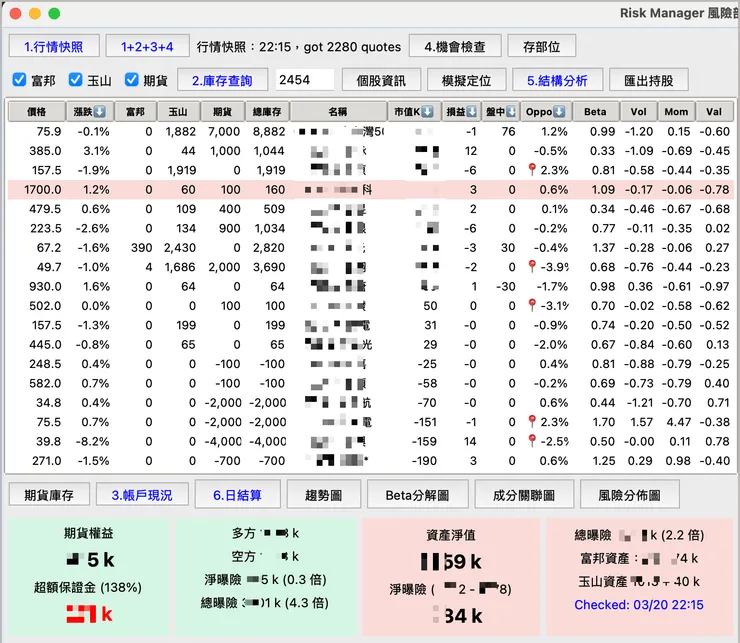Click the 期貨權益 panel title

(x=89, y=533)
